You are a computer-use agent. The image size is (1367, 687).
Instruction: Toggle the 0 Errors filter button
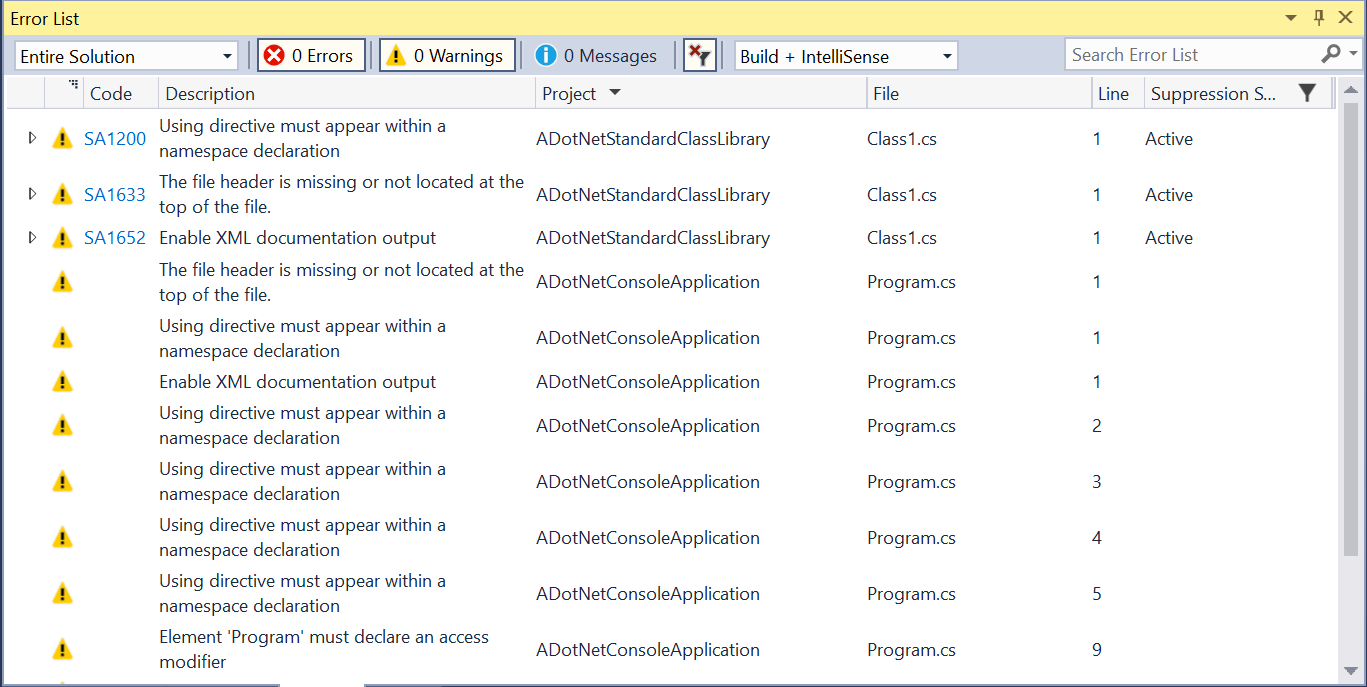311,55
